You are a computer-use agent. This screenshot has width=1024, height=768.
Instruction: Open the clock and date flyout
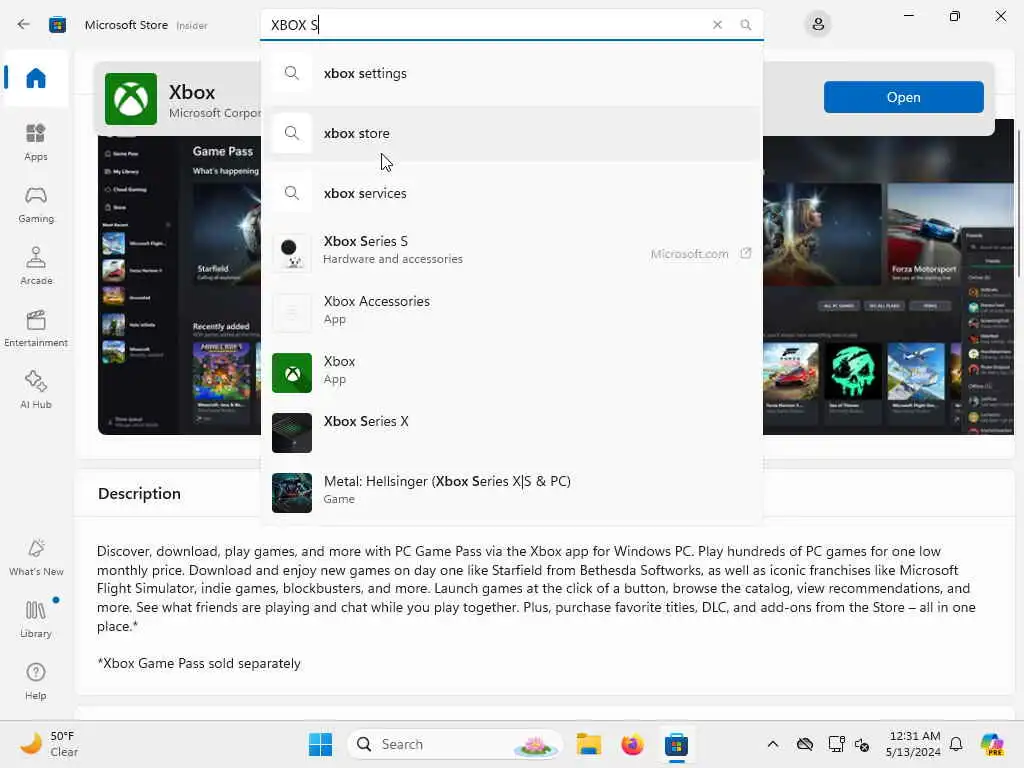click(x=913, y=744)
